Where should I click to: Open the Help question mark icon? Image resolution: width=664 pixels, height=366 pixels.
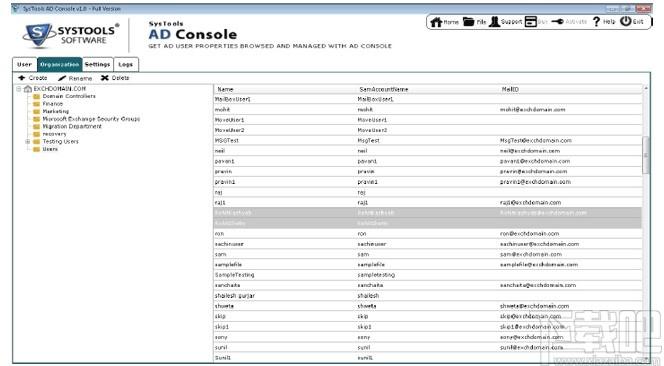tap(596, 22)
